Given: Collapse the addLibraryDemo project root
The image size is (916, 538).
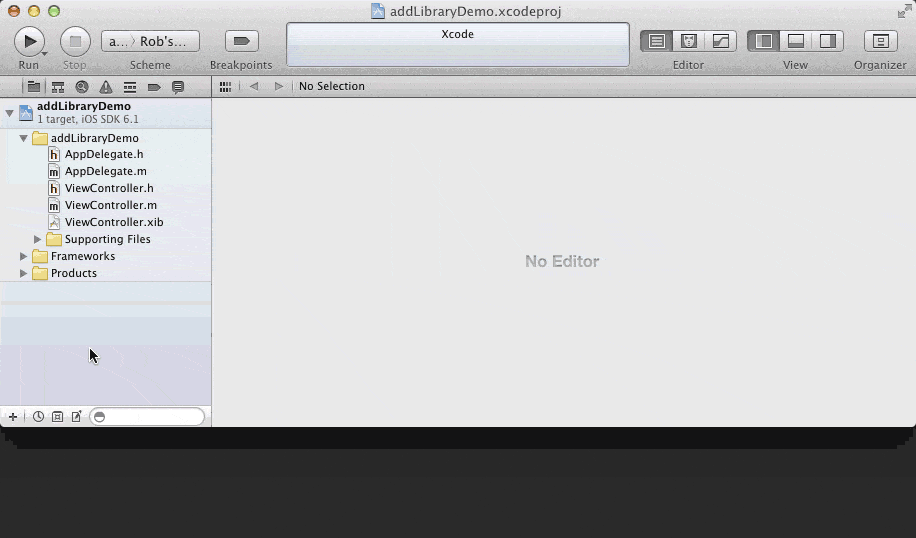Looking at the screenshot, I should (9, 113).
